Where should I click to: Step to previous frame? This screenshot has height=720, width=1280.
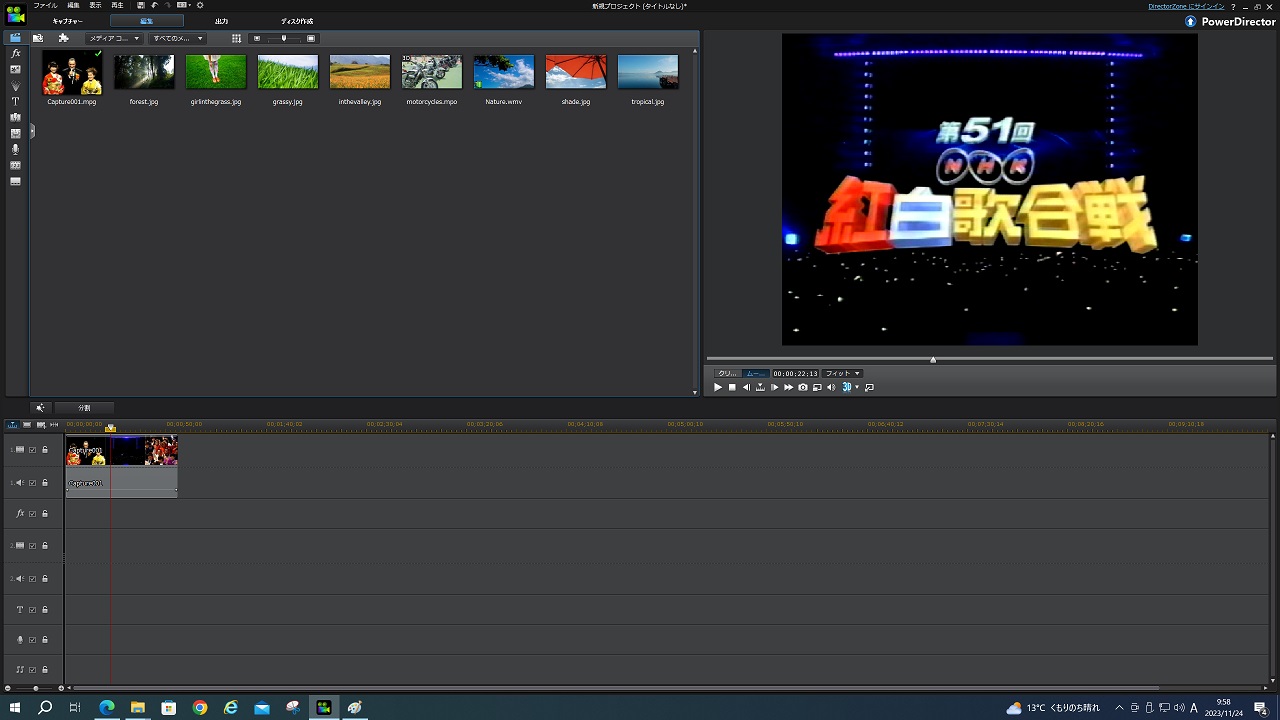[x=746, y=387]
